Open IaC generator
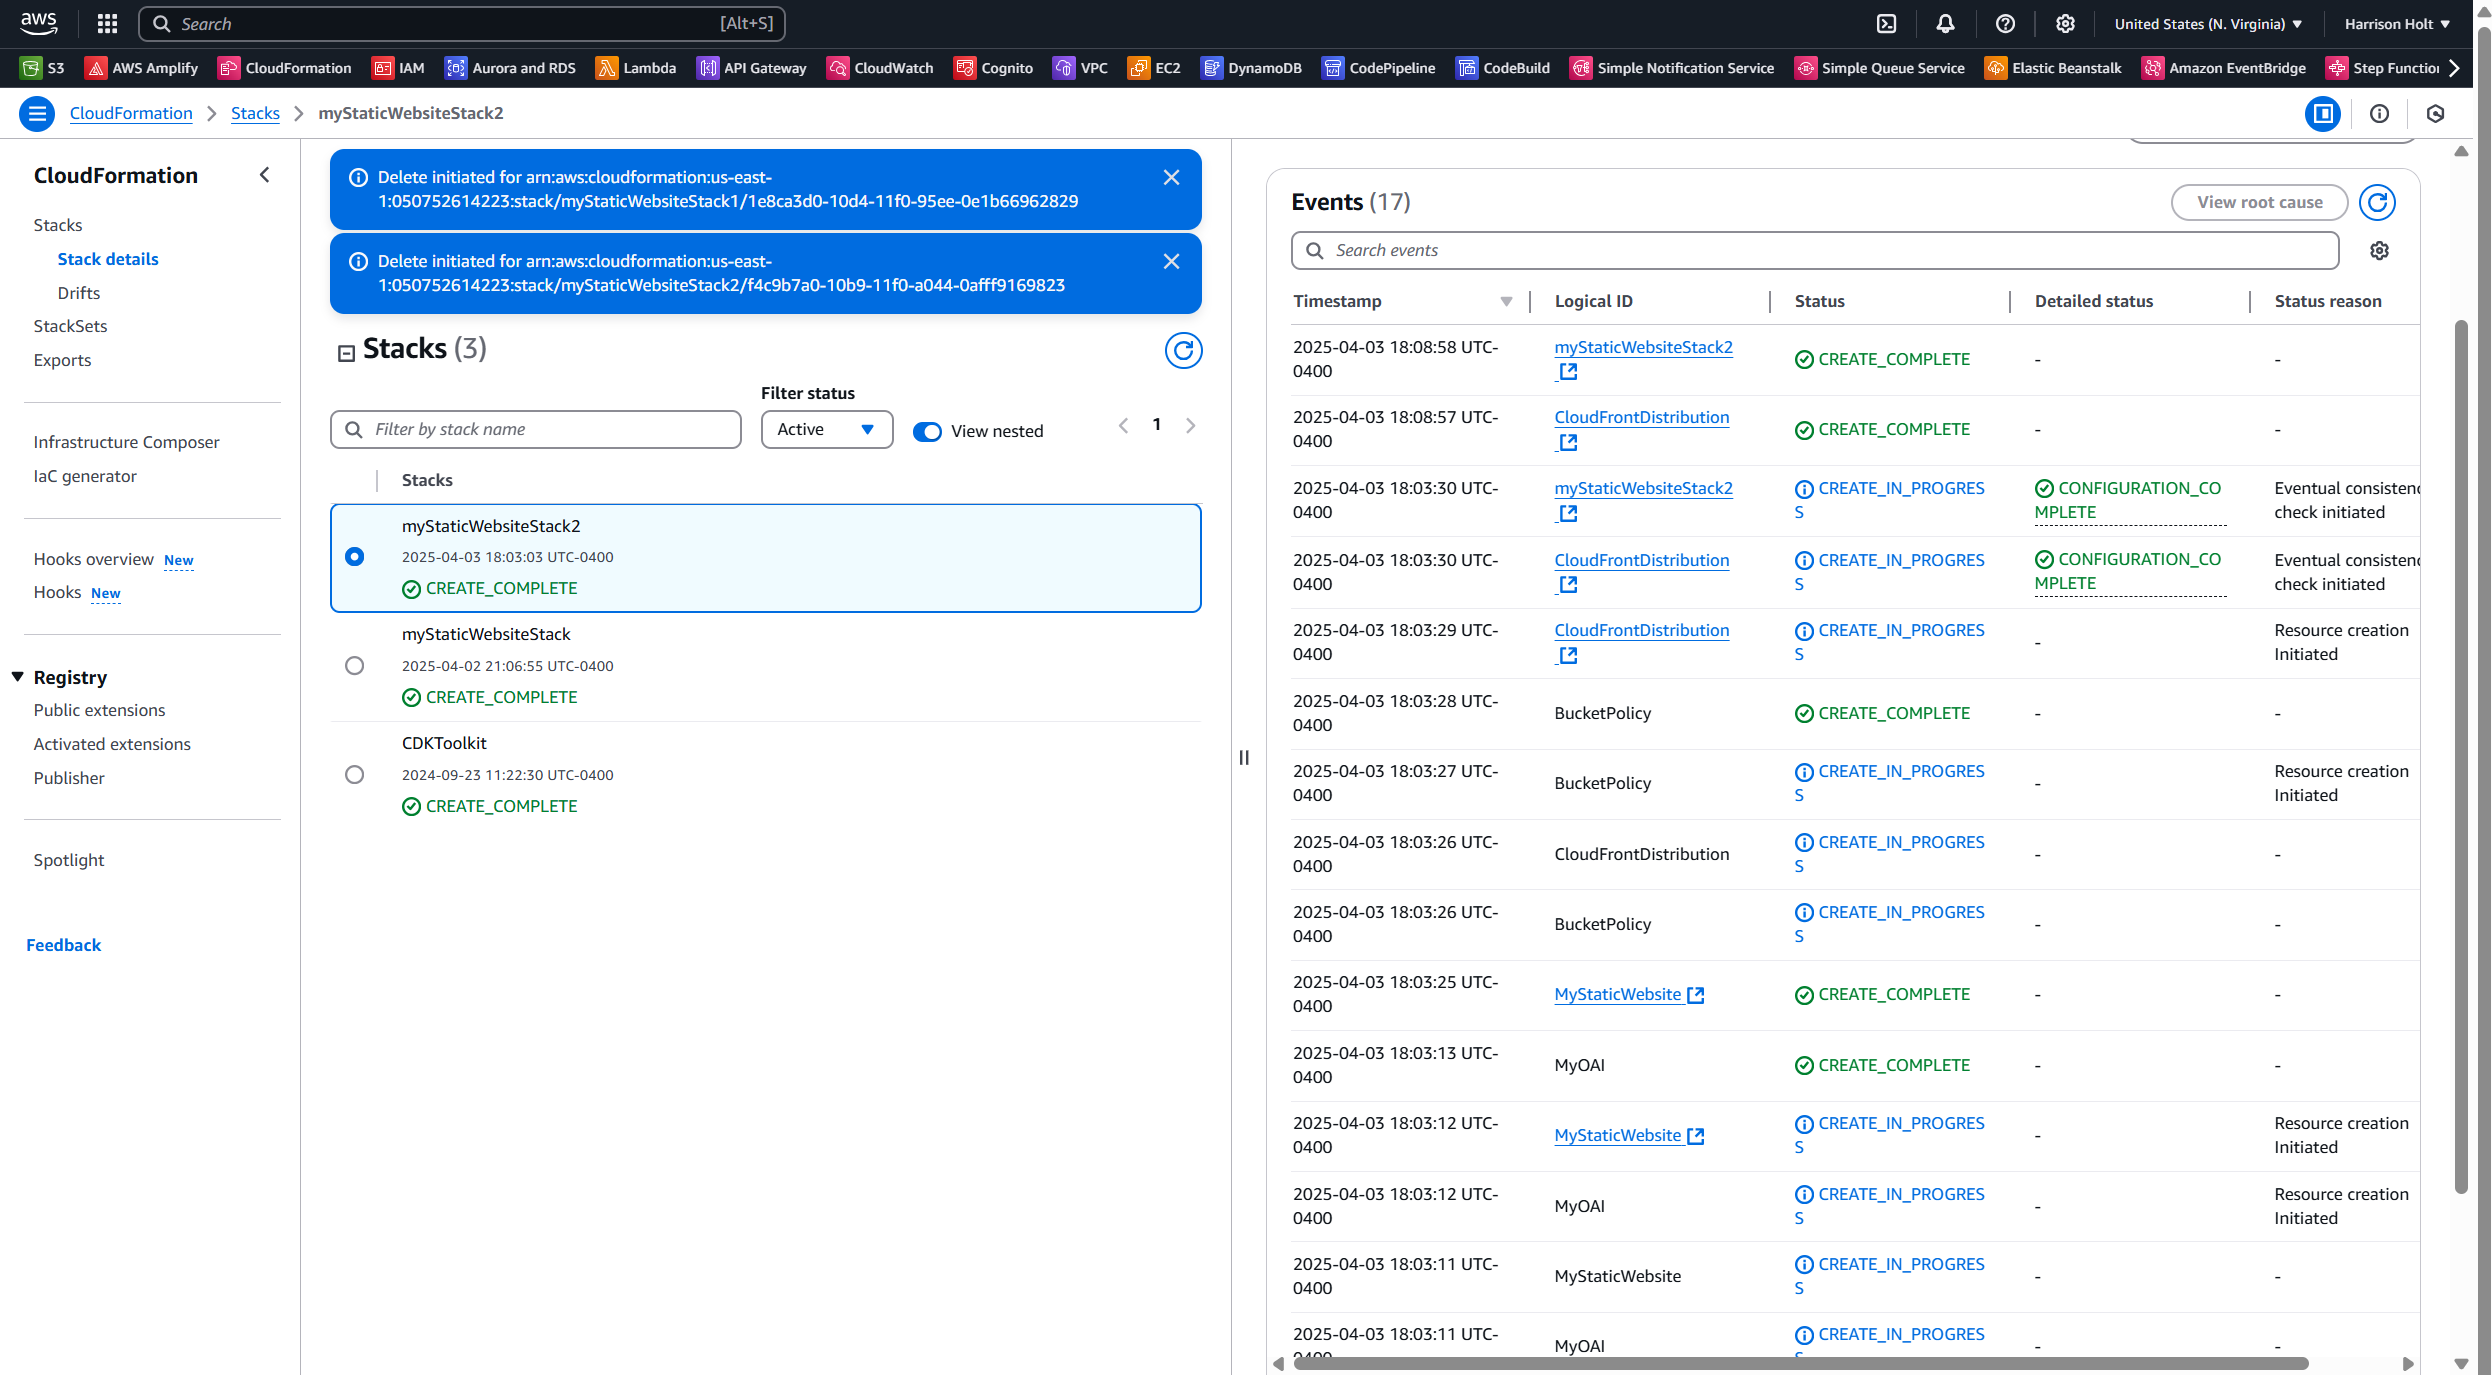Image resolution: width=2492 pixels, height=1375 pixels. [85, 476]
